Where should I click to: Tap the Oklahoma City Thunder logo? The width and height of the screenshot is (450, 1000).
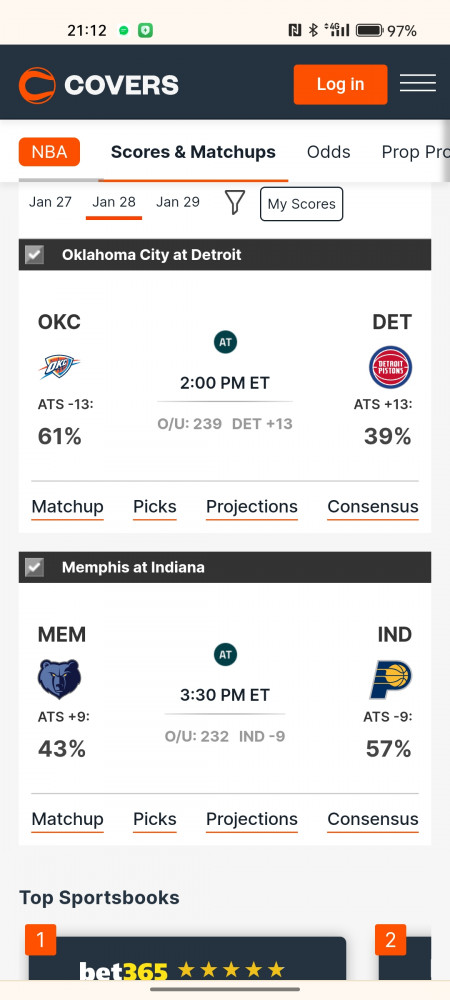pos(59,367)
